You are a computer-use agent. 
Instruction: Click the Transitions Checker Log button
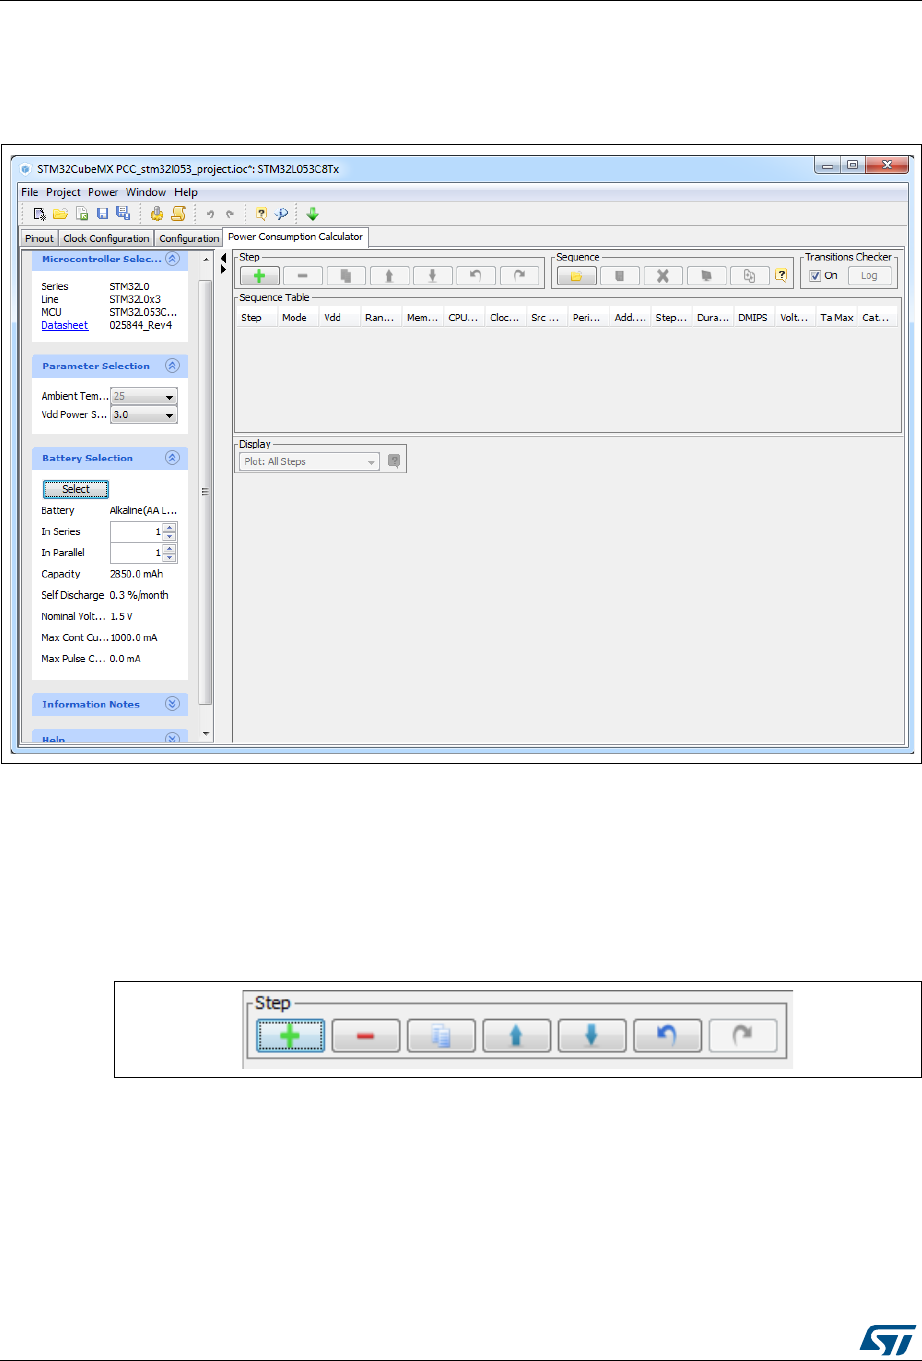coord(870,276)
